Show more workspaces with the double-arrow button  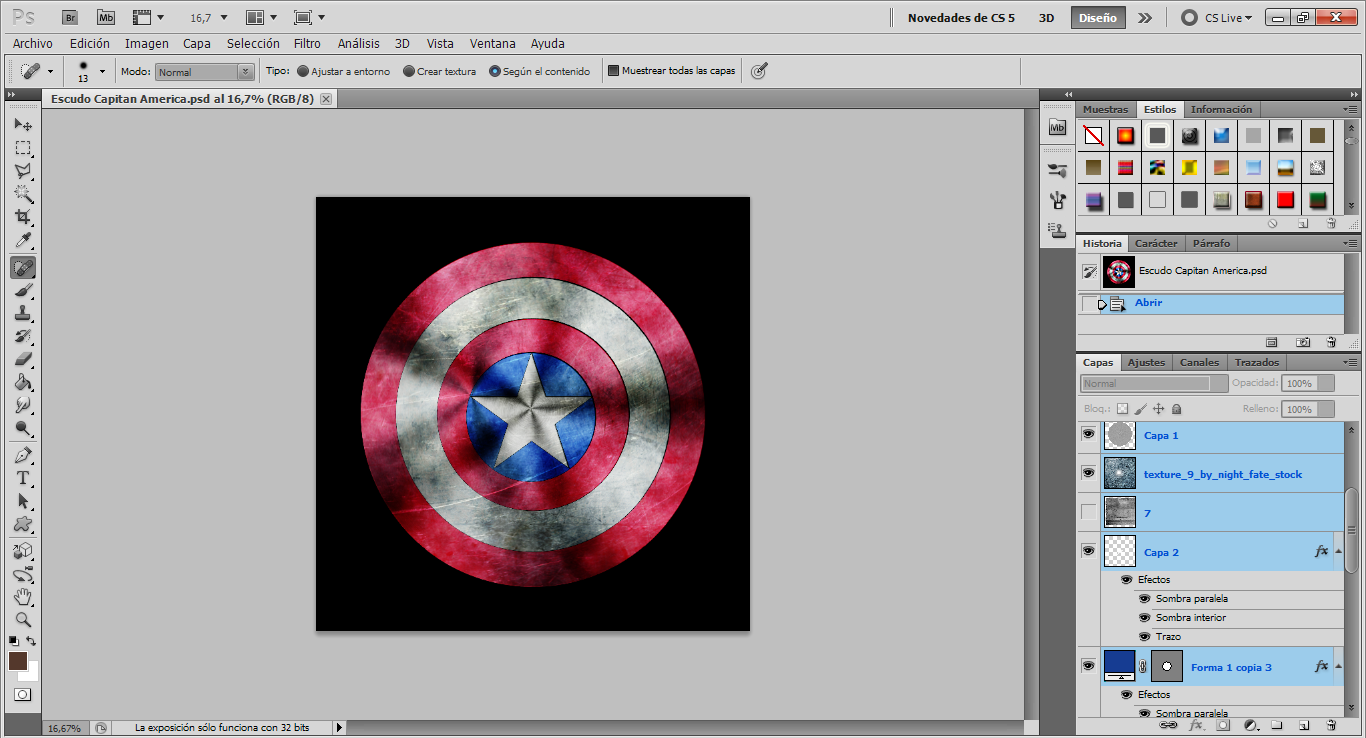tap(1145, 18)
